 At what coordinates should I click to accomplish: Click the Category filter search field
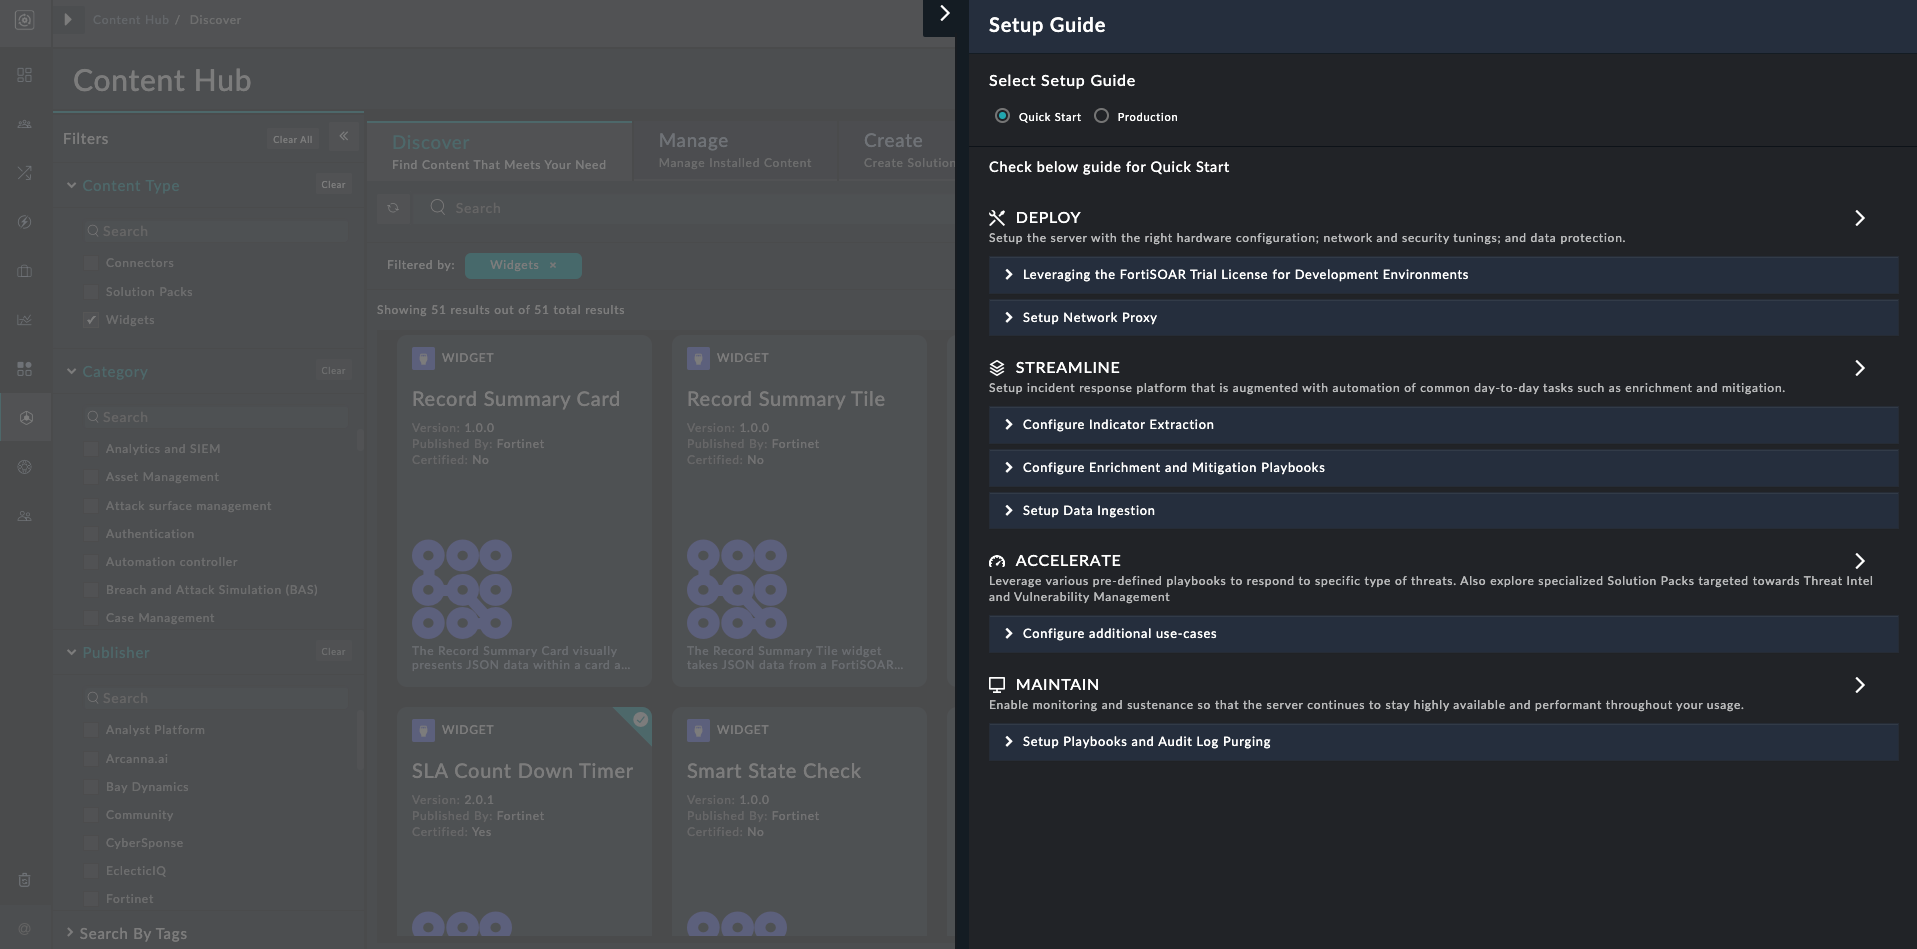tap(216, 417)
